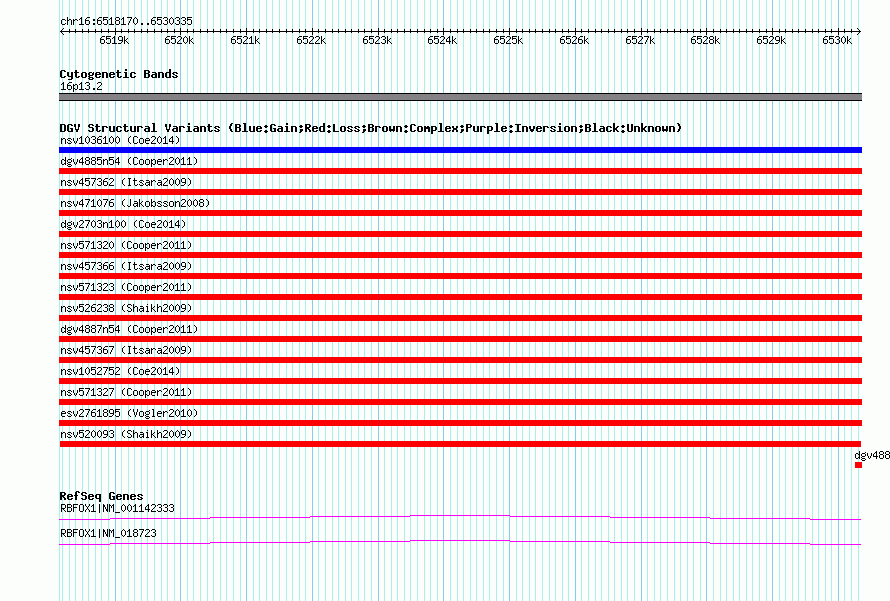890x601 pixels.
Task: Click the 16p13.2 band label
Action: (x=81, y=86)
